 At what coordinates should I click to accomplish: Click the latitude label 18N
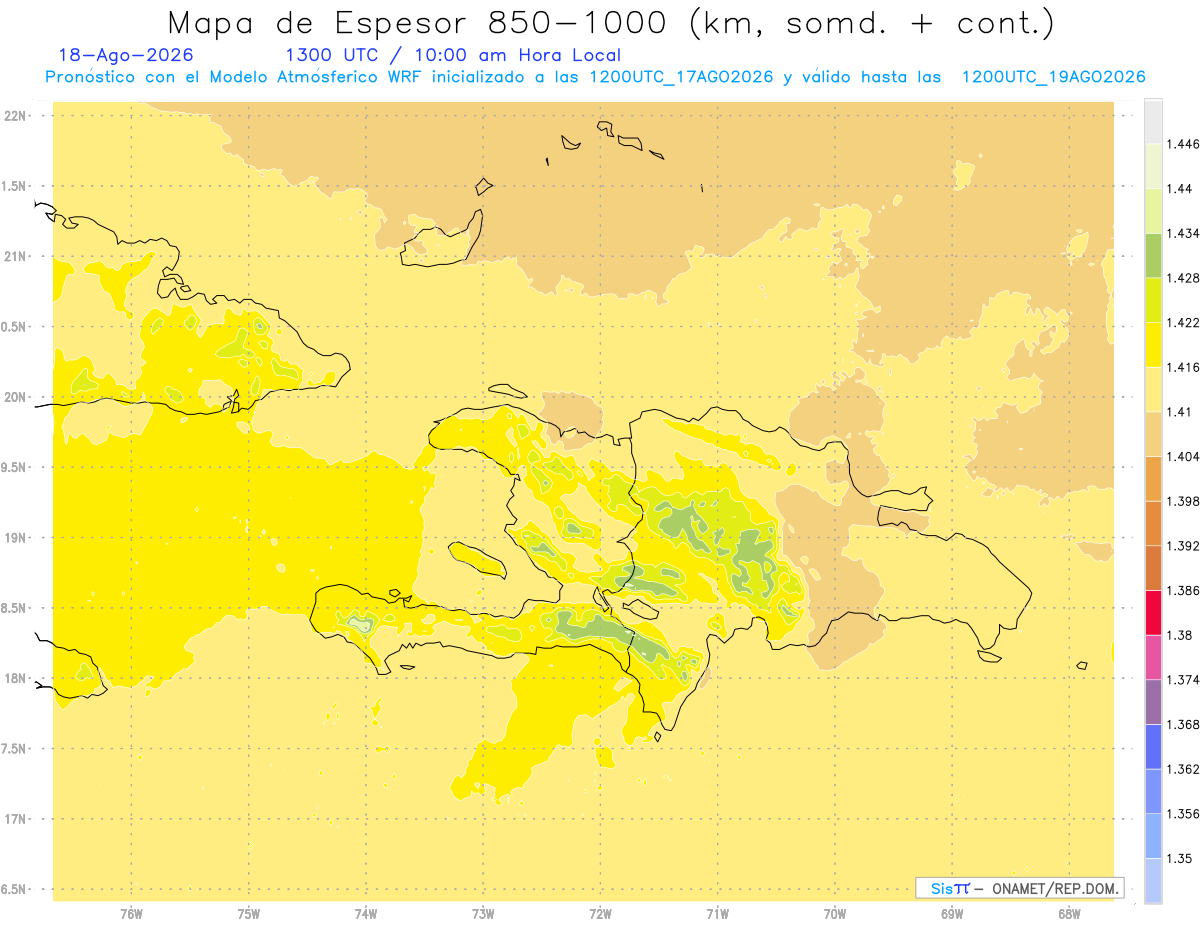coord(14,678)
